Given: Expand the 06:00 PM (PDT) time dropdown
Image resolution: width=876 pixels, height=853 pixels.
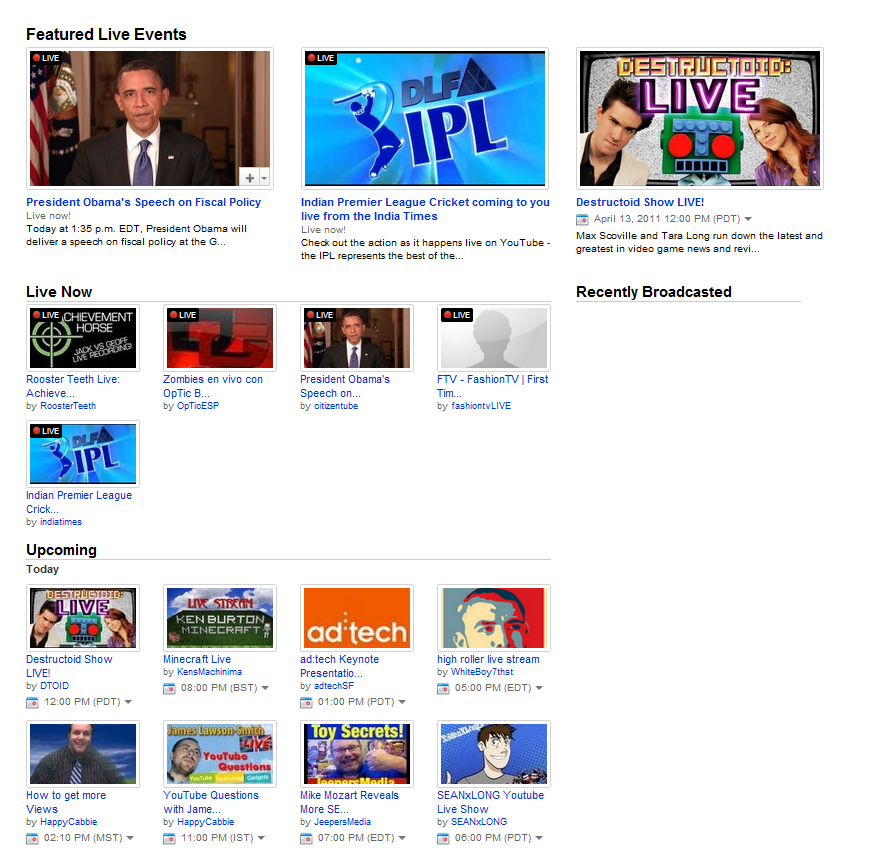Looking at the screenshot, I should tap(539, 838).
